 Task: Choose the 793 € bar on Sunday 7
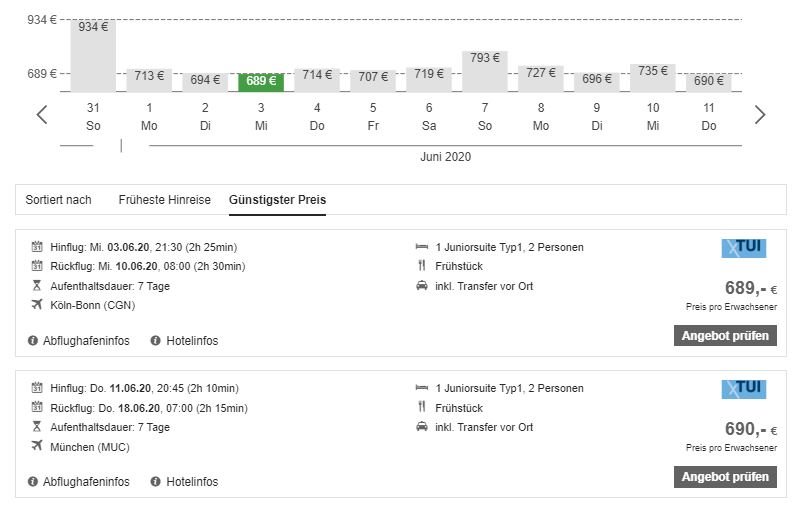point(485,70)
